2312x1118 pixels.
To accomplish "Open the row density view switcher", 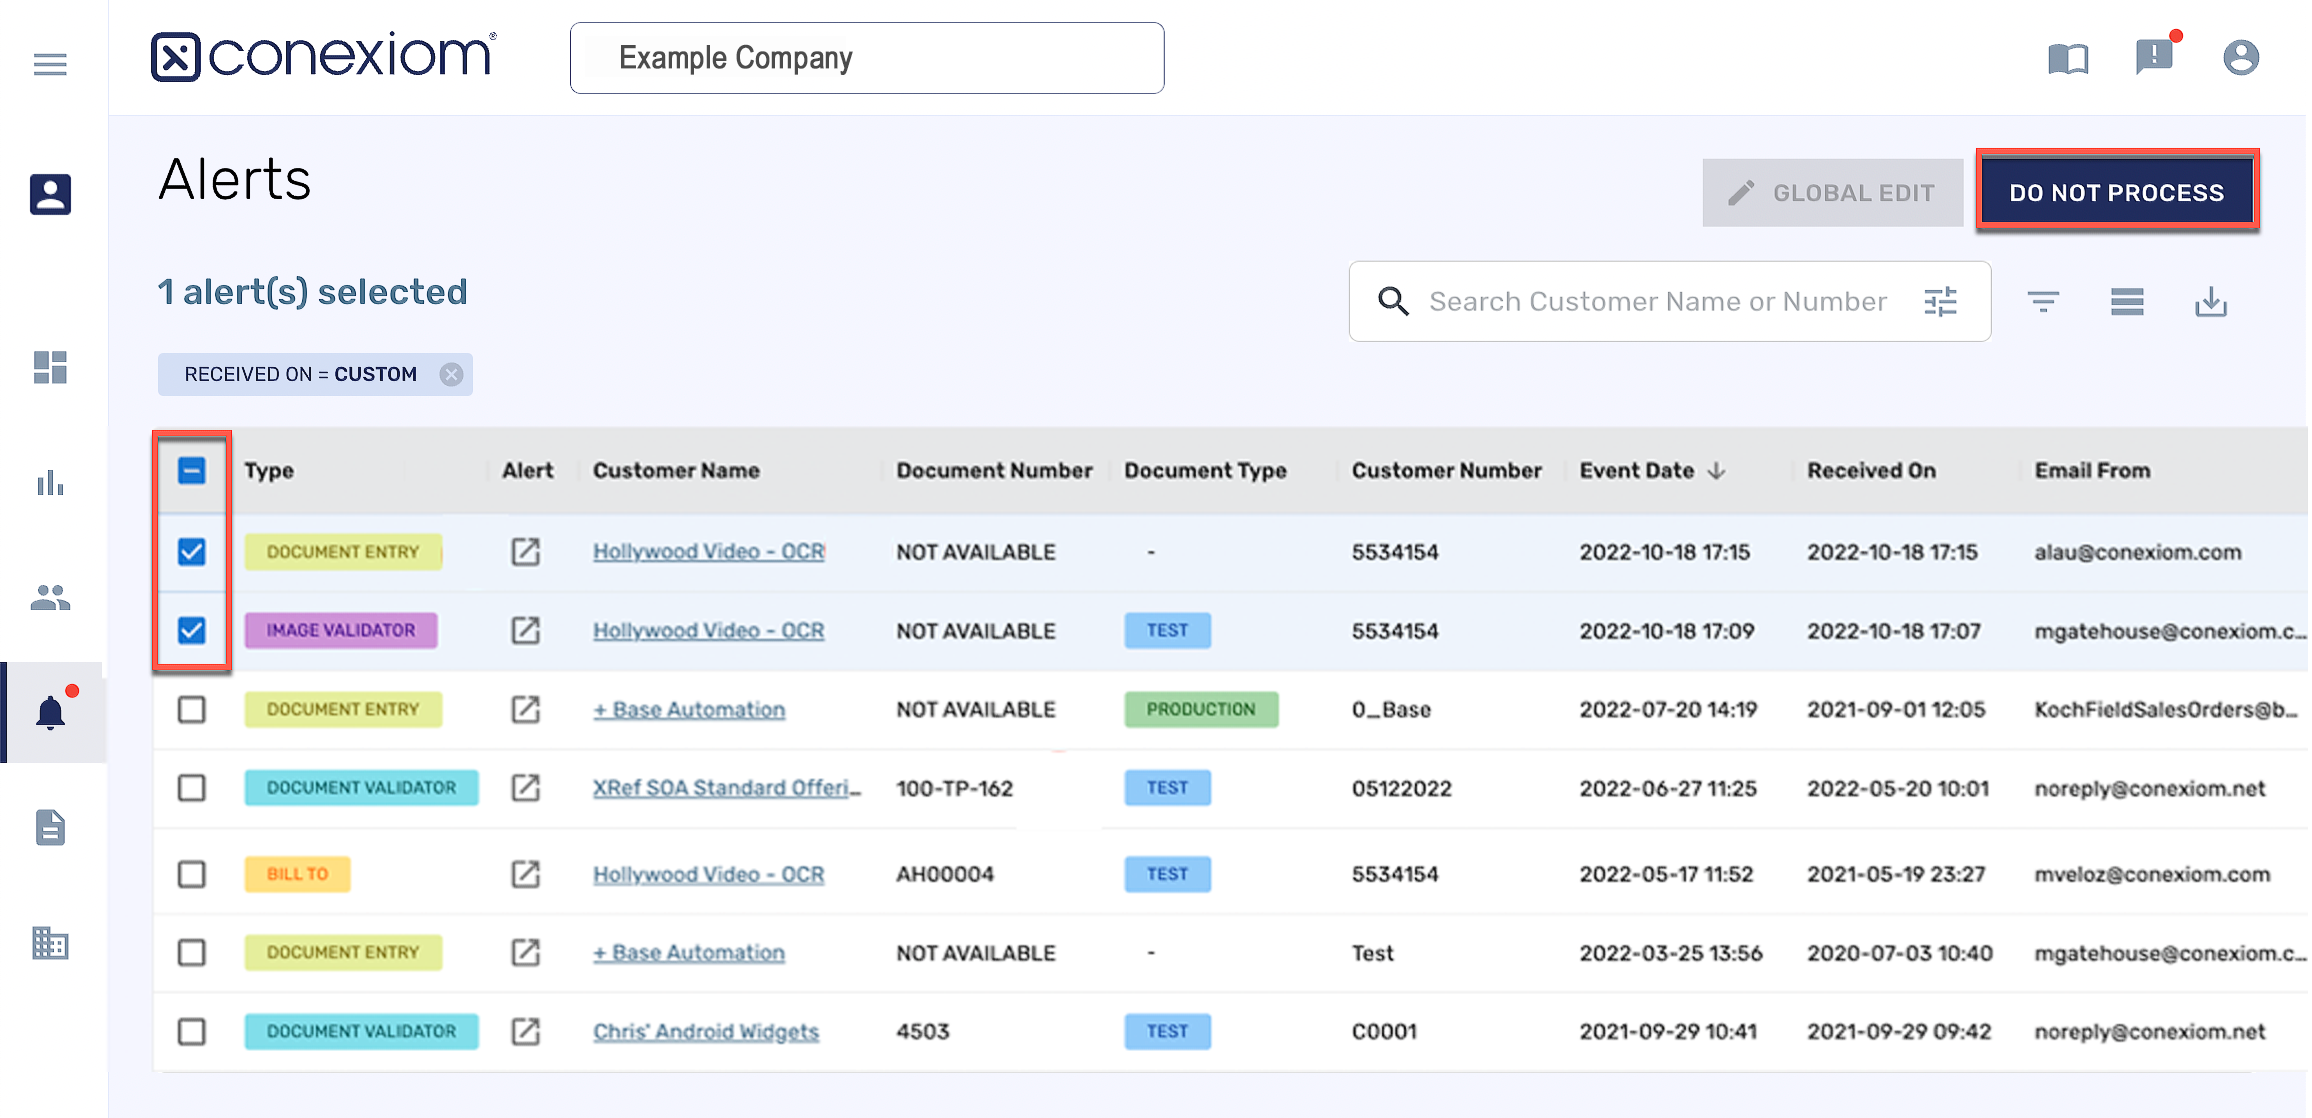I will coord(2127,301).
